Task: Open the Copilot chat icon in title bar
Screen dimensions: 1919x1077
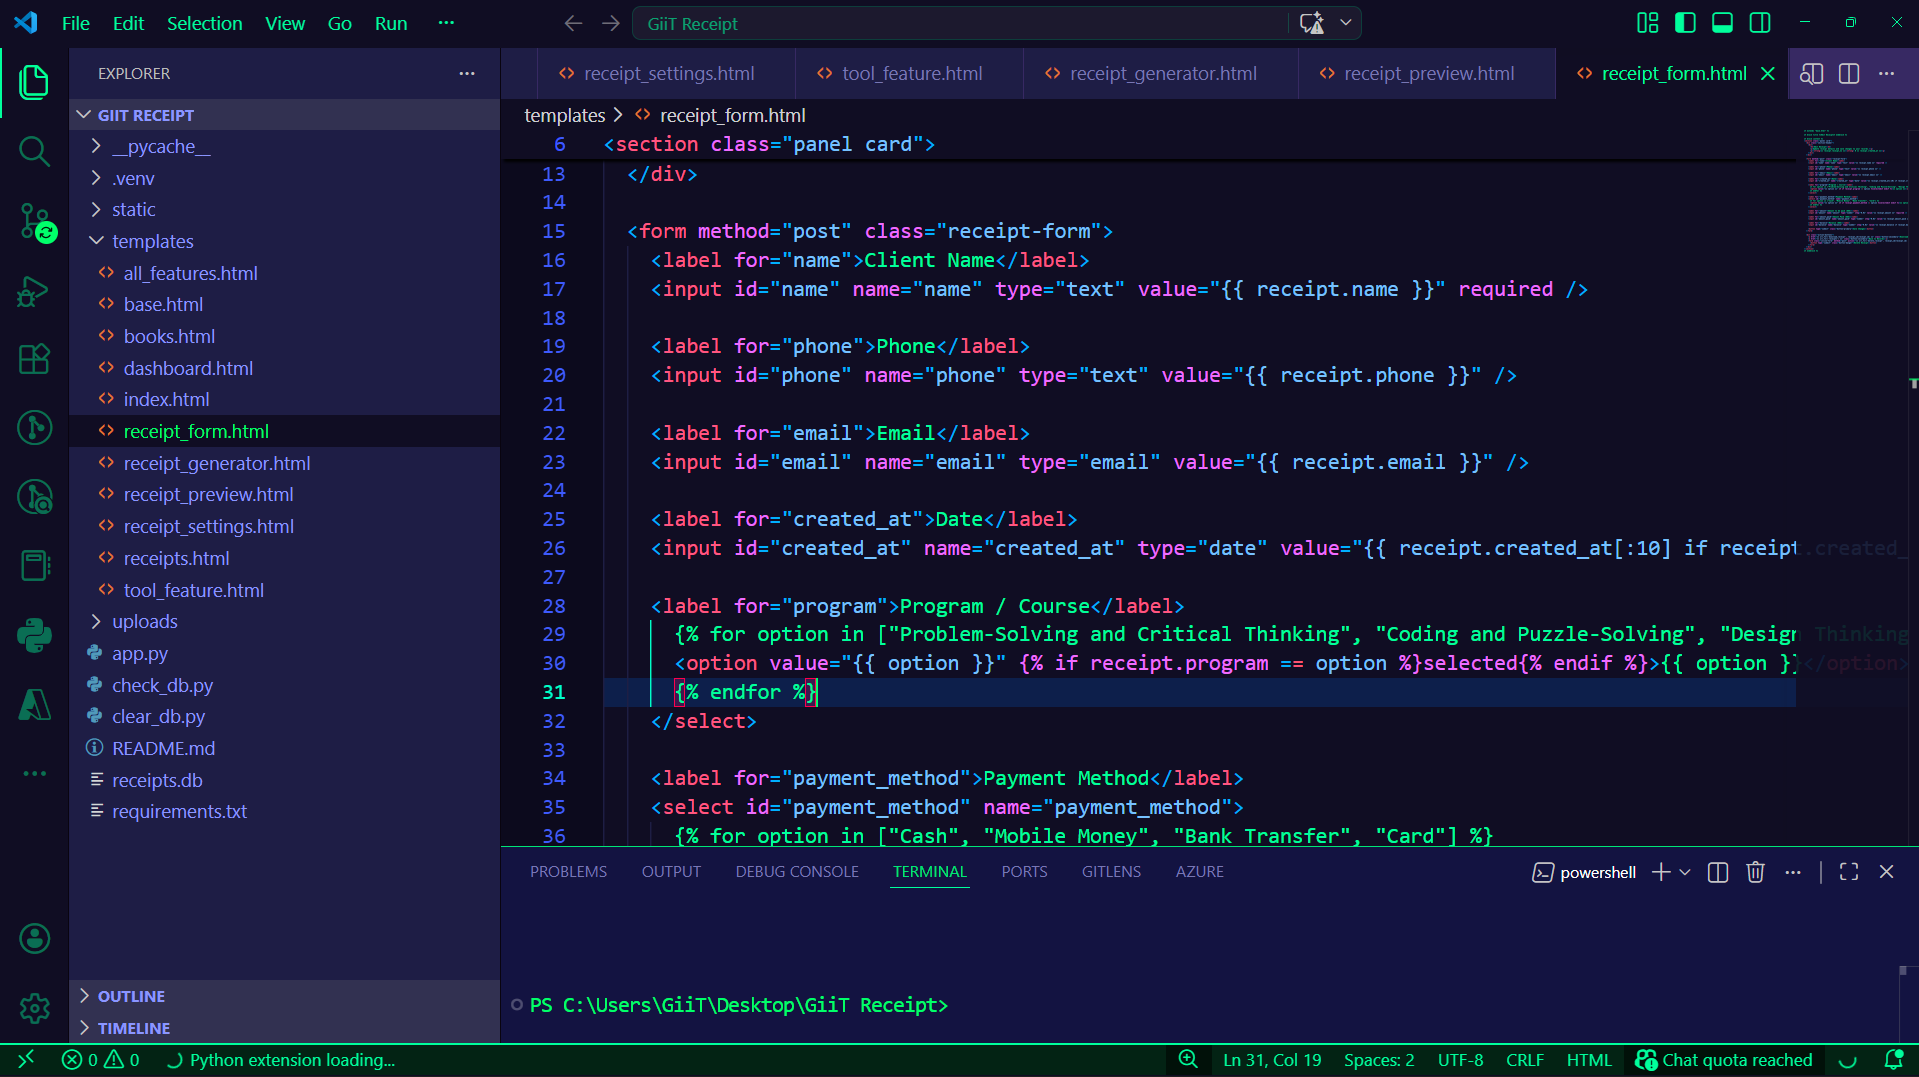Action: [1311, 23]
